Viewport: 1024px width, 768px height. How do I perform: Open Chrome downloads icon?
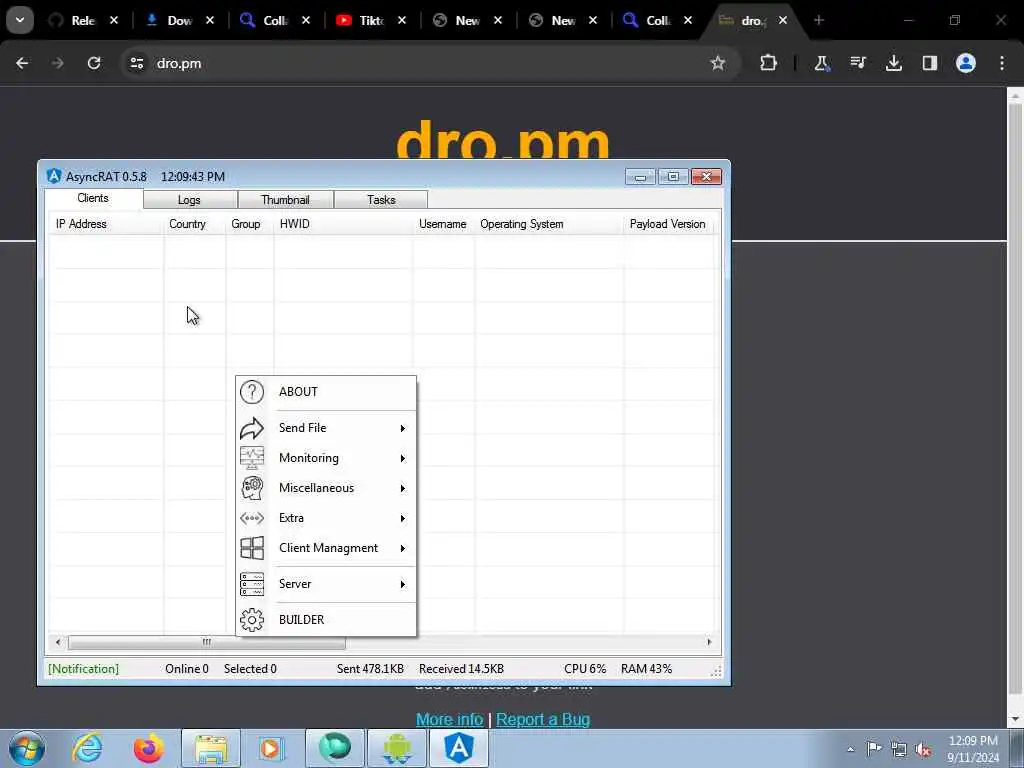893,63
